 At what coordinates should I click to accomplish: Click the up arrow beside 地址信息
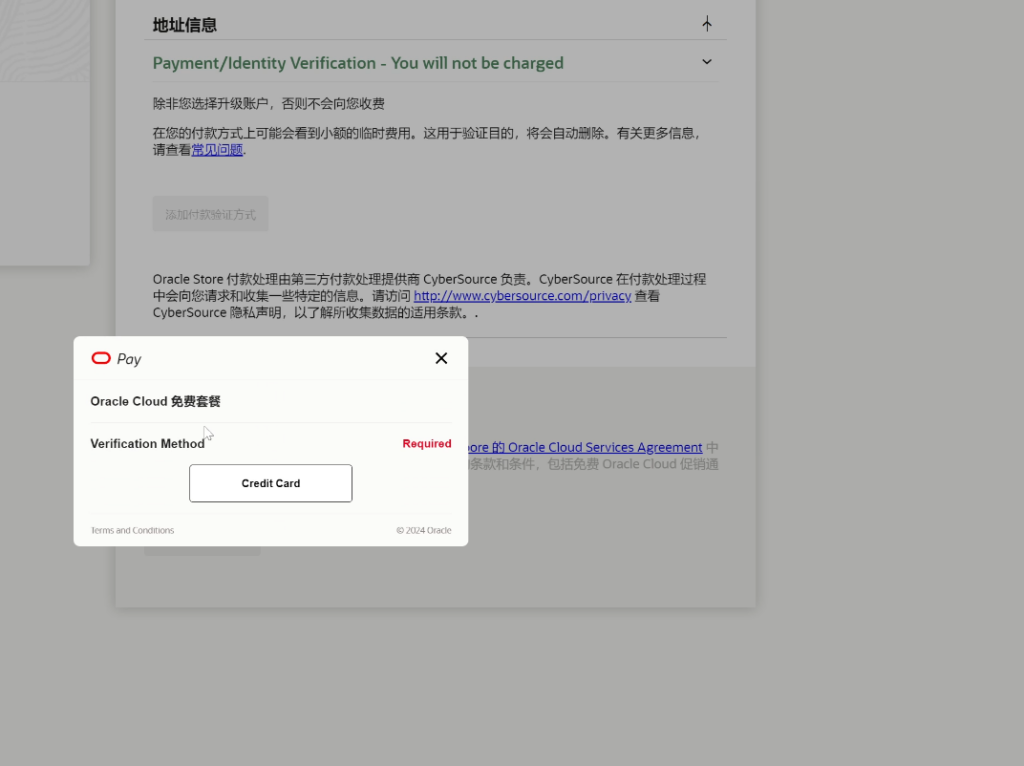pos(707,24)
